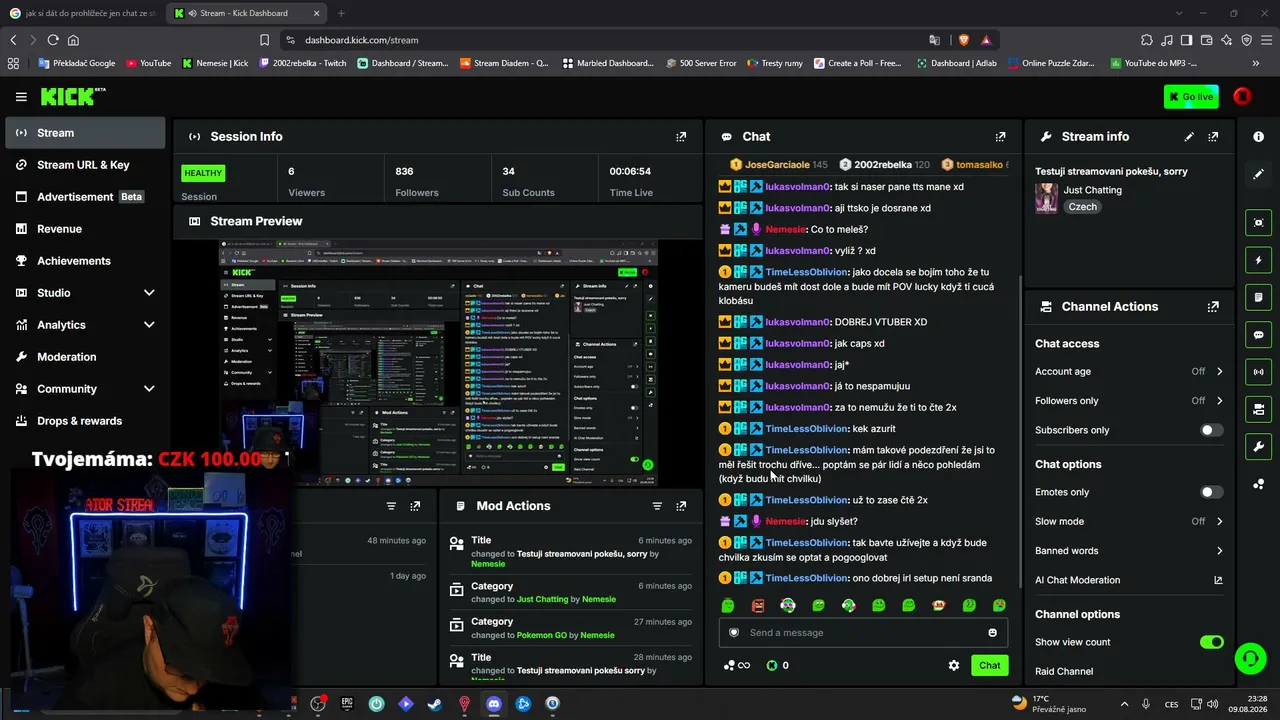Open the browser tab list dropdown
1280x720 pixels.
tap(1179, 13)
